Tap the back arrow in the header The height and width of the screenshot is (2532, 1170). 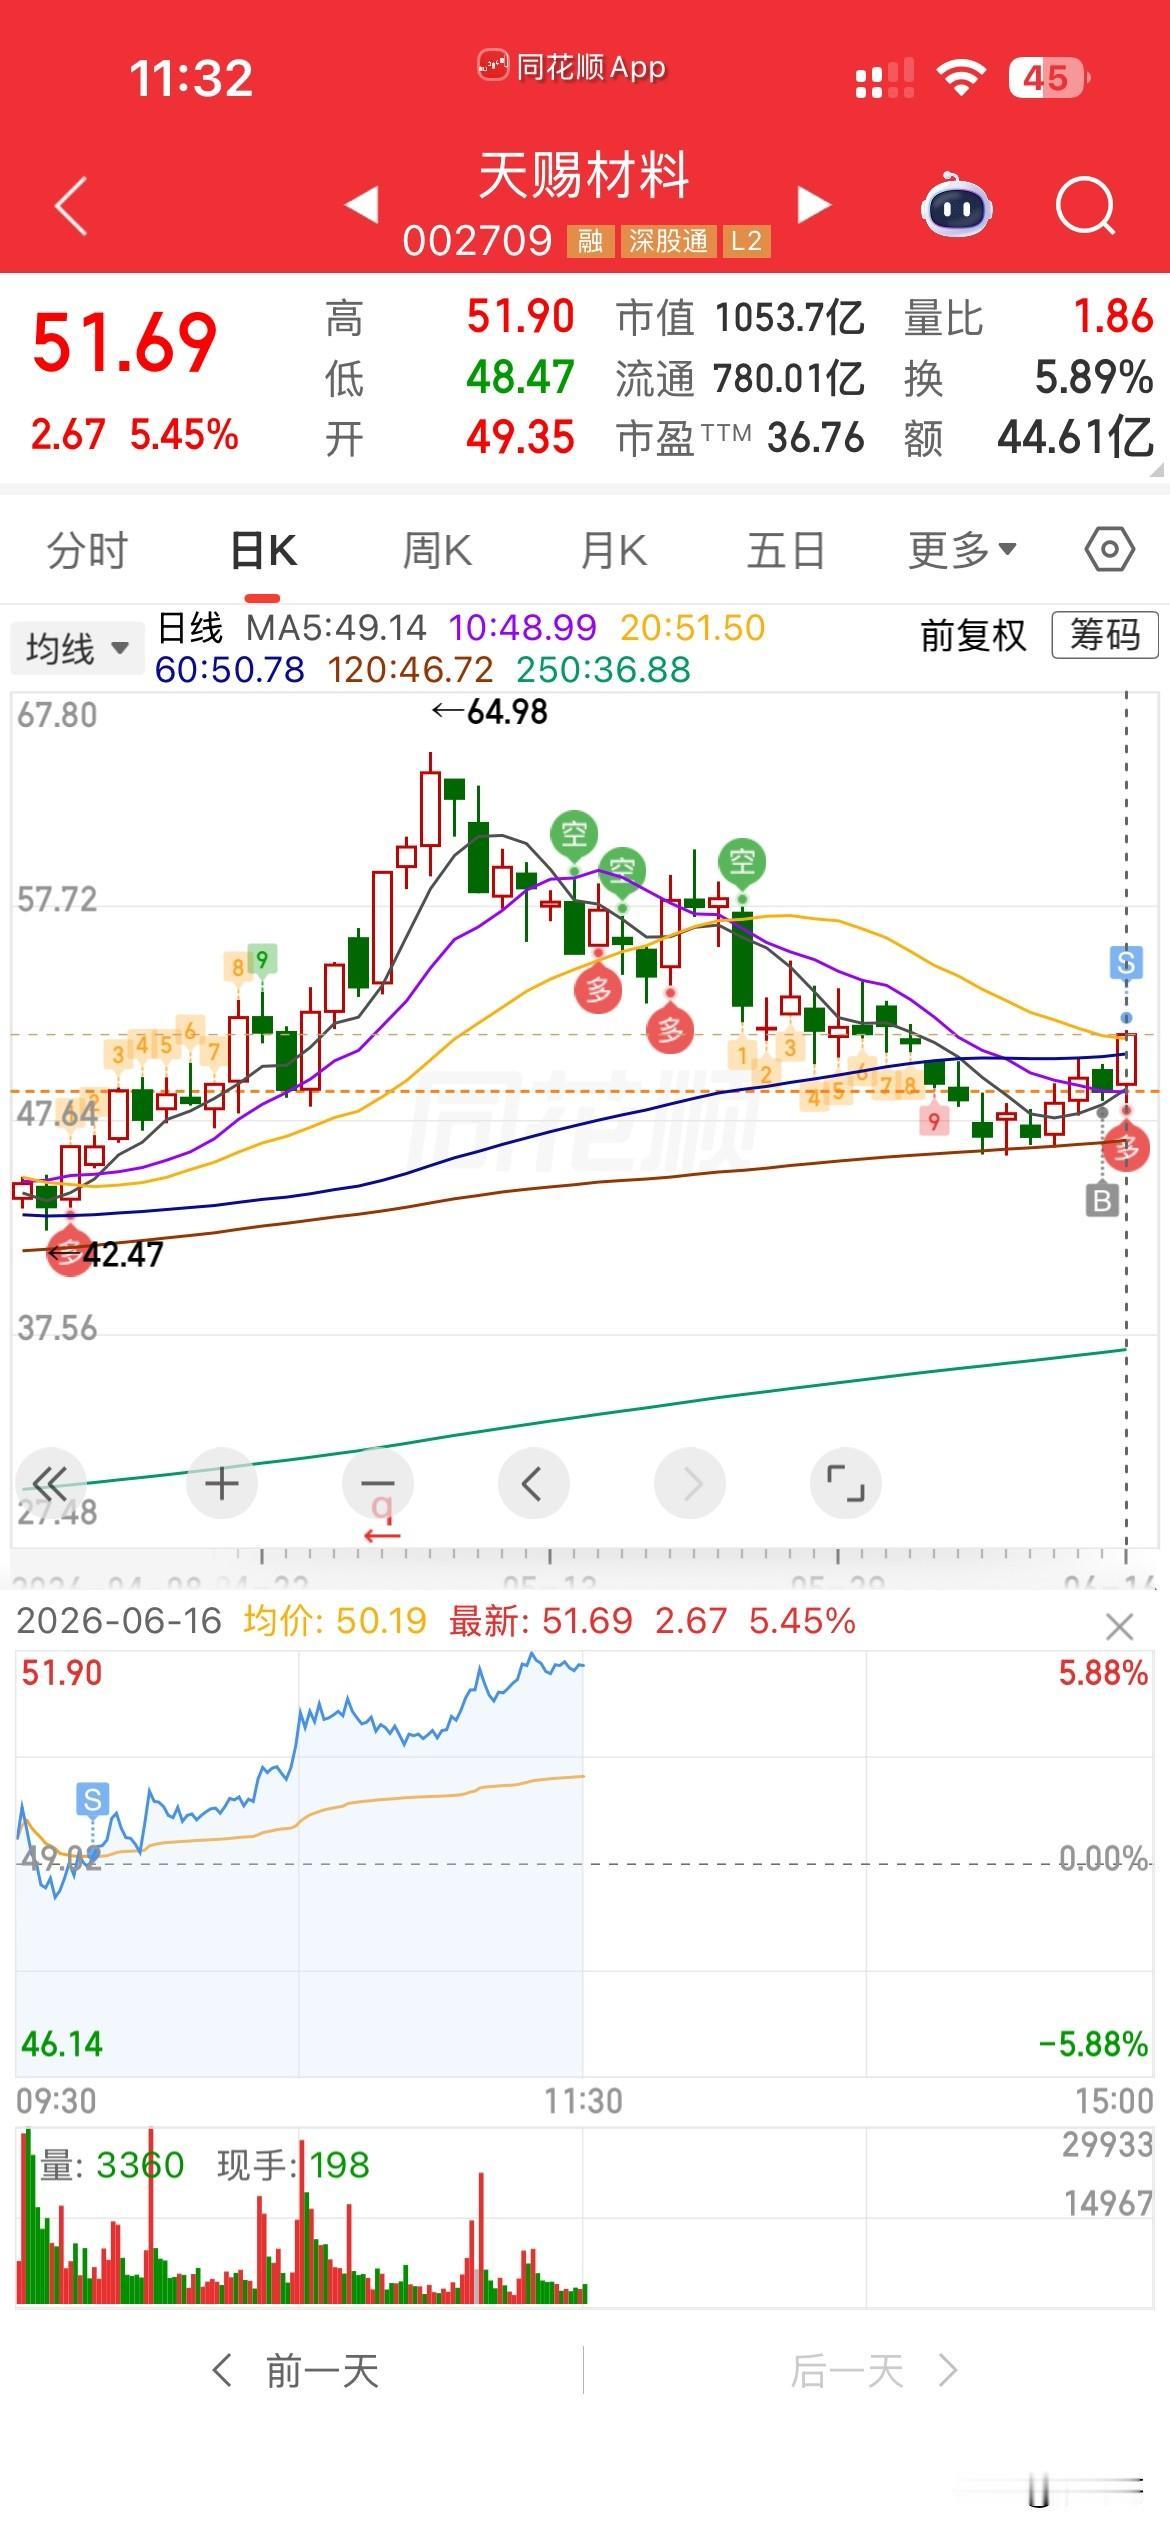71,206
